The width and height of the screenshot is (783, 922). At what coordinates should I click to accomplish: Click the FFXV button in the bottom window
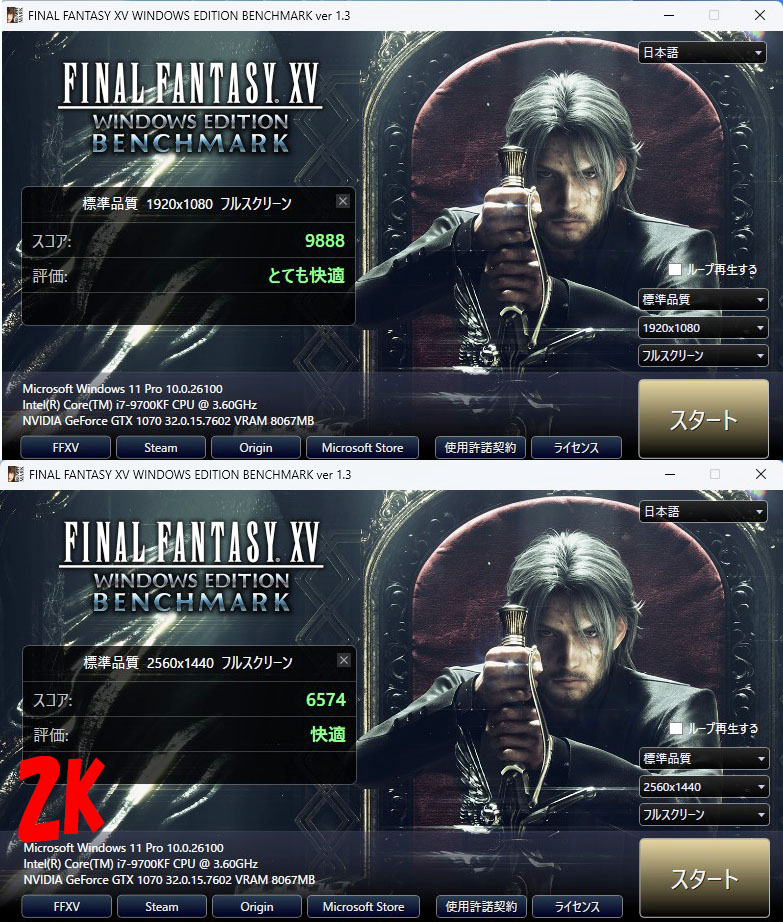pyautogui.click(x=66, y=907)
